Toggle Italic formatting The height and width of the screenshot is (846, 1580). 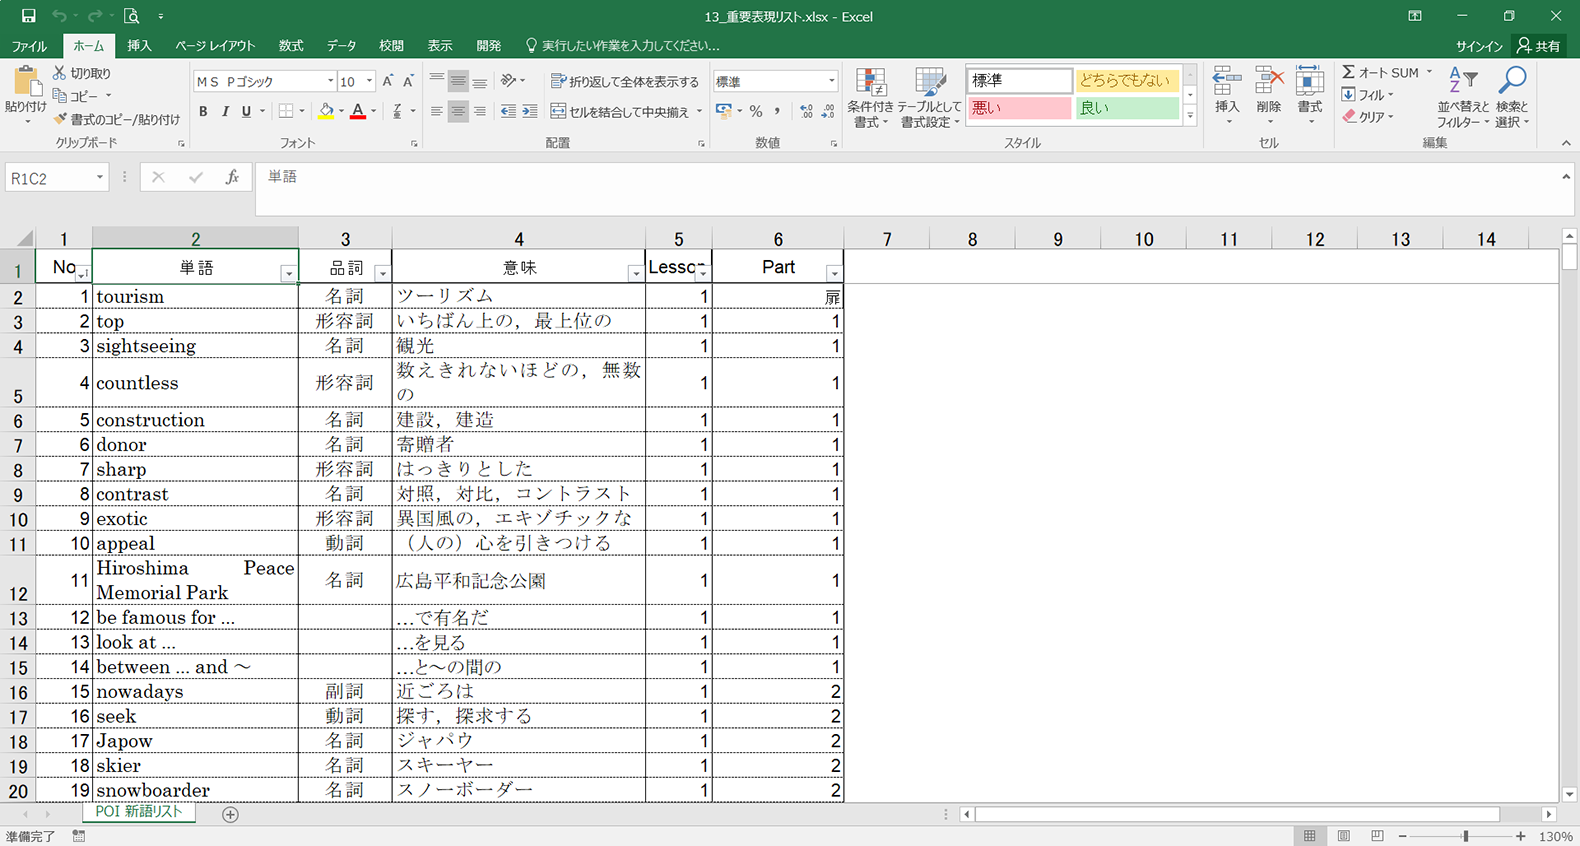pos(225,111)
